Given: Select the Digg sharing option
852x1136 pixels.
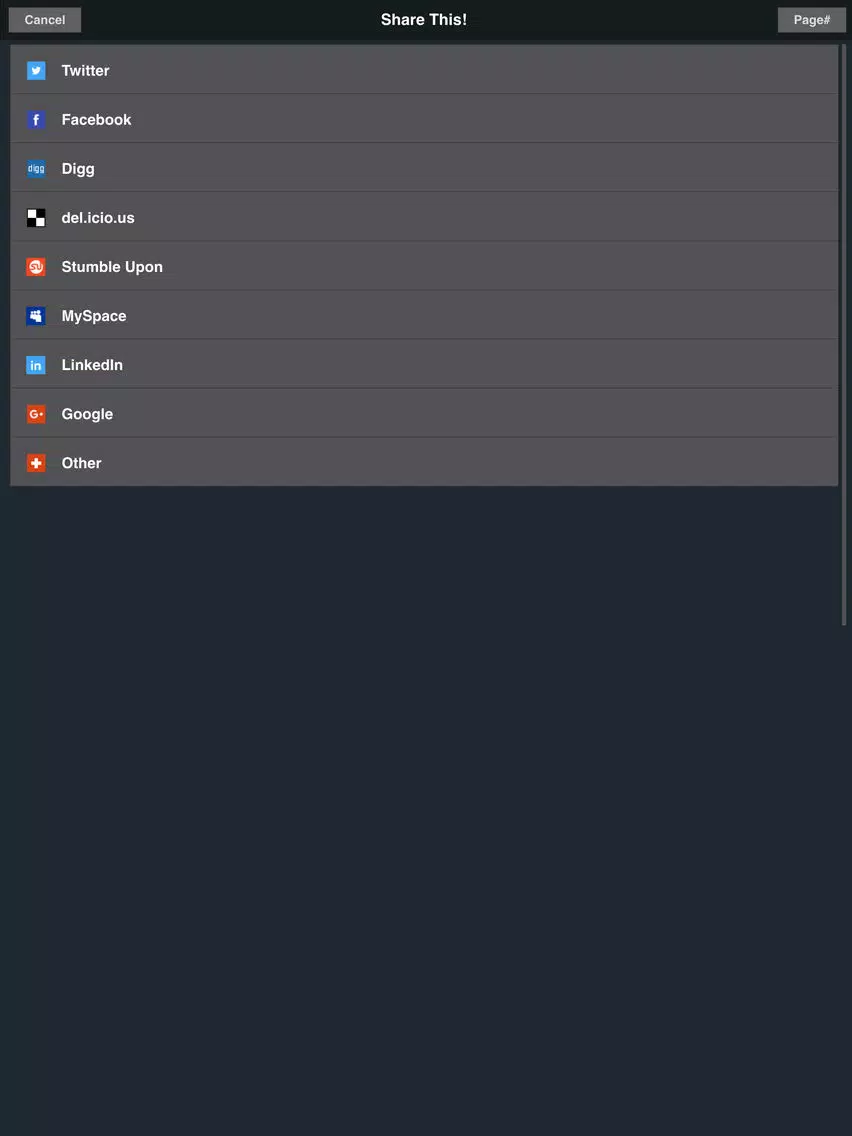Looking at the screenshot, I should [424, 168].
